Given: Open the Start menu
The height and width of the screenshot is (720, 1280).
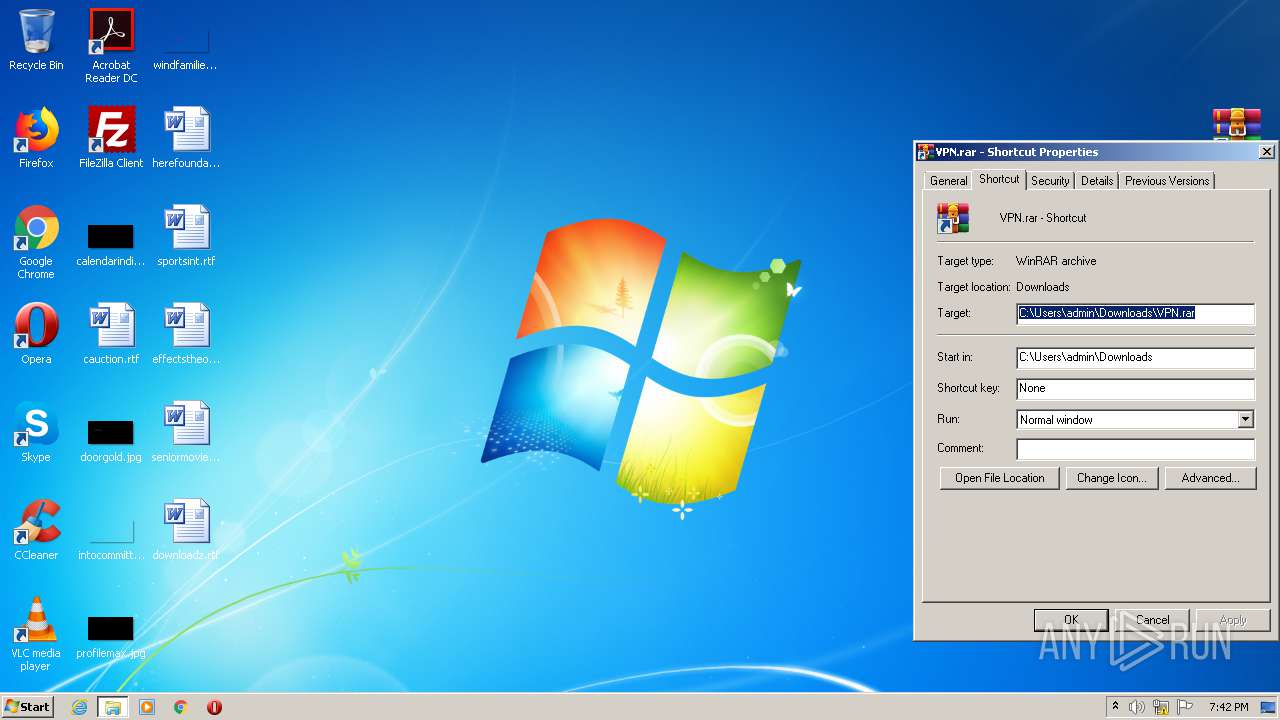Looking at the screenshot, I should pyautogui.click(x=28, y=706).
